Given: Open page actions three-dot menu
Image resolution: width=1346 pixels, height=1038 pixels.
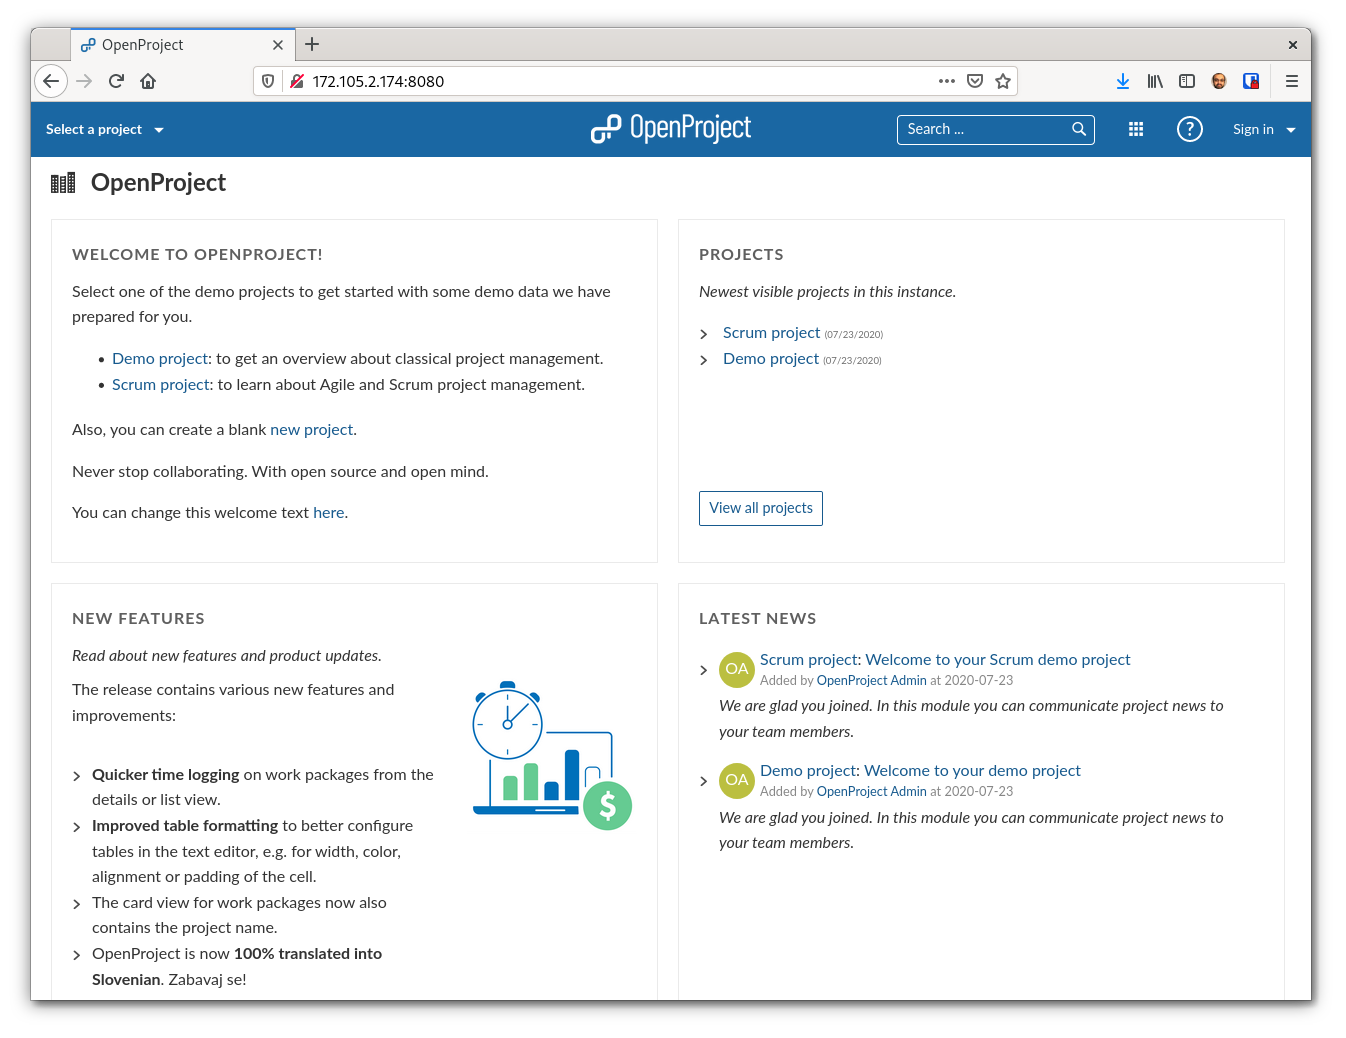Looking at the screenshot, I should point(947,81).
